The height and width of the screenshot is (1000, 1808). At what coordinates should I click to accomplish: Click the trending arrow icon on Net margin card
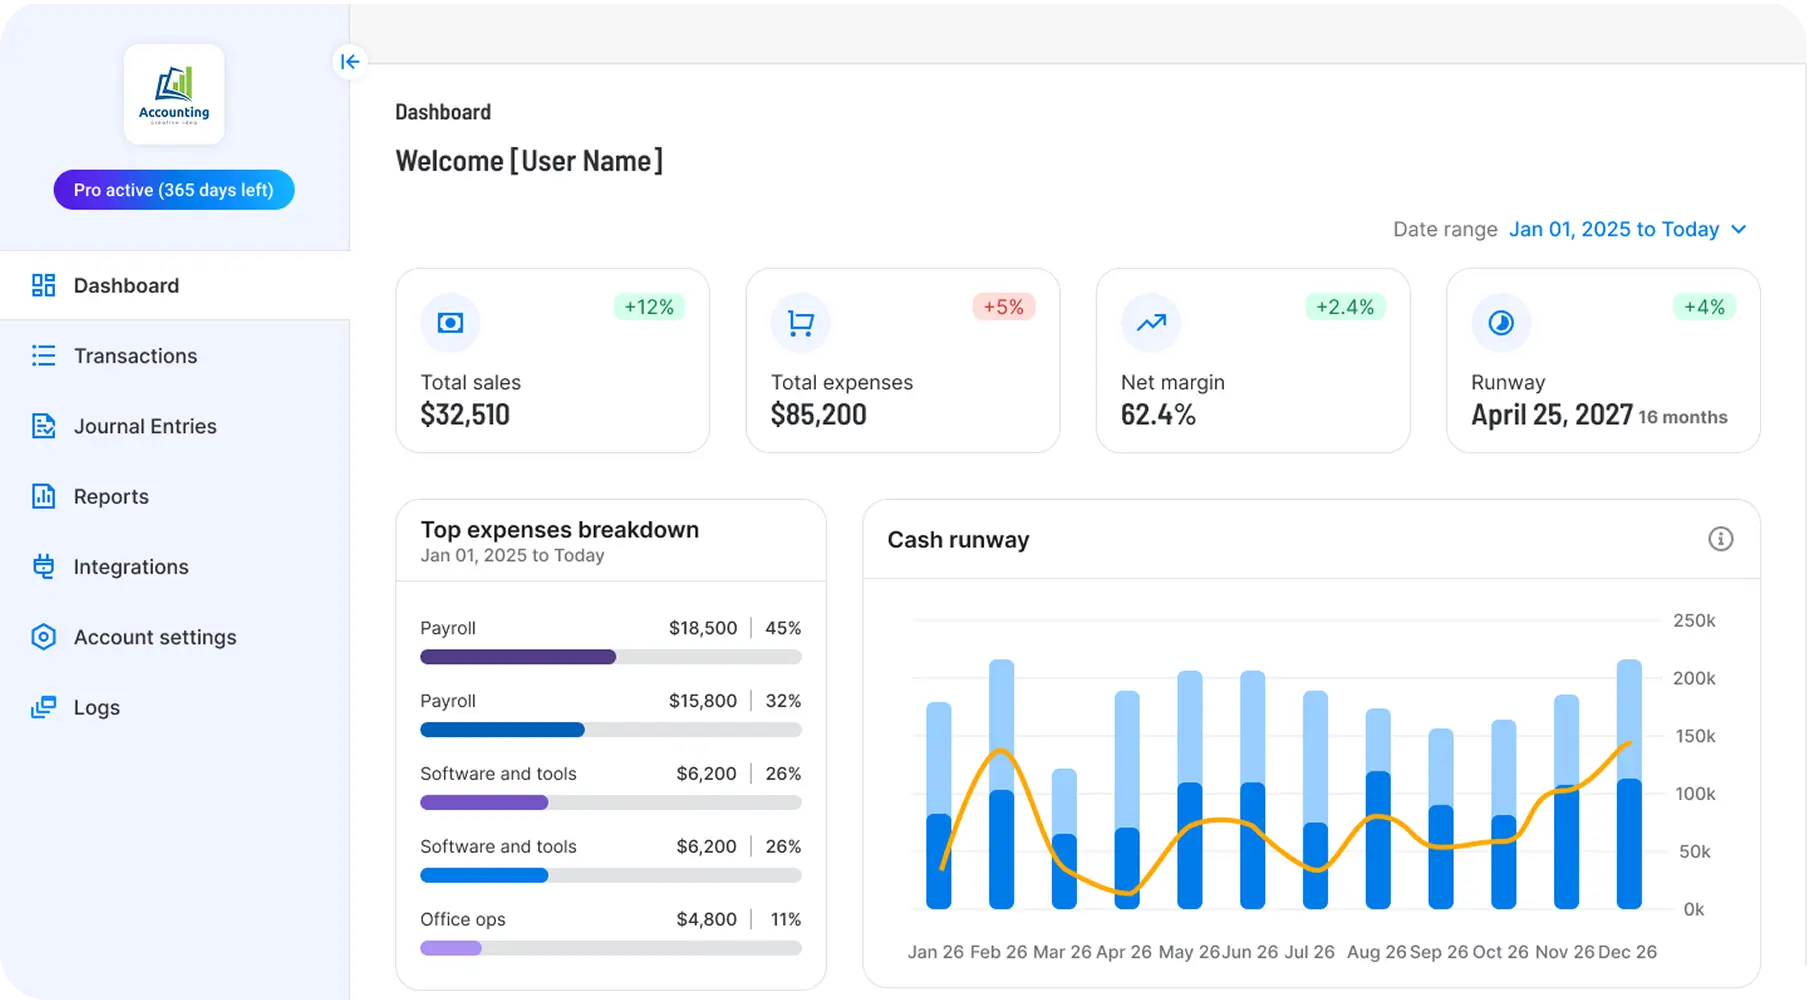[x=1151, y=322]
